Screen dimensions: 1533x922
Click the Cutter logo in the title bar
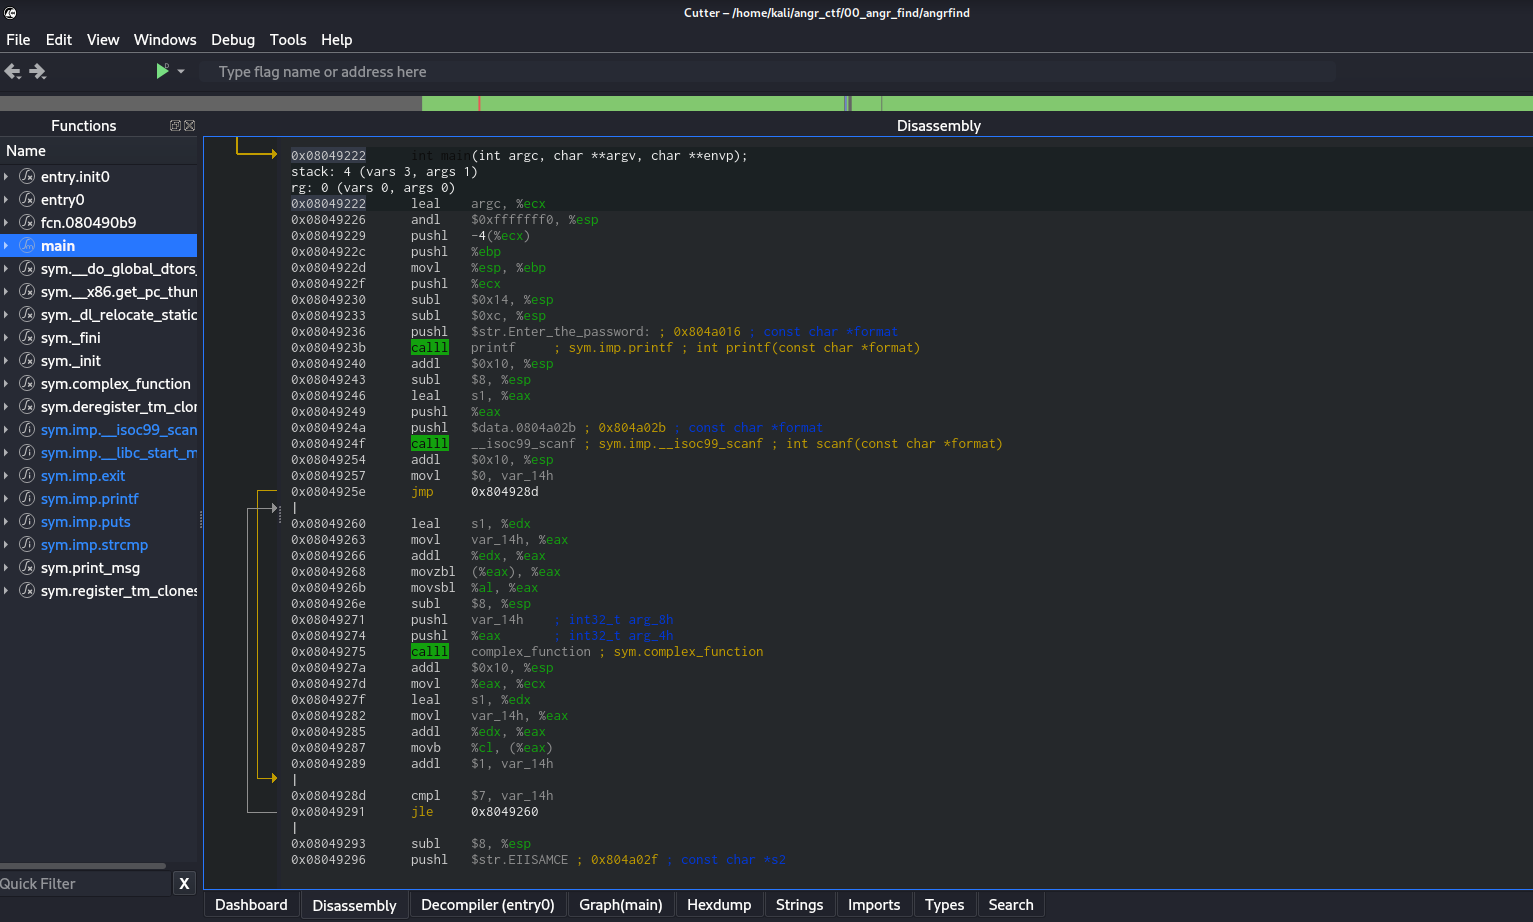[10, 13]
